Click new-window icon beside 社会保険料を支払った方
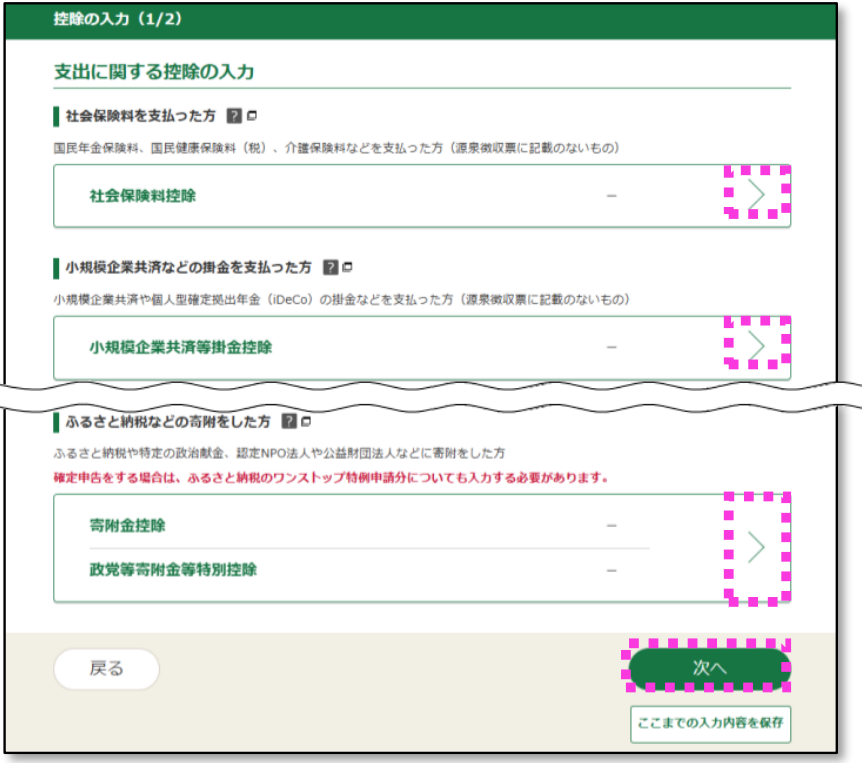The image size is (865, 763). (x=252, y=116)
